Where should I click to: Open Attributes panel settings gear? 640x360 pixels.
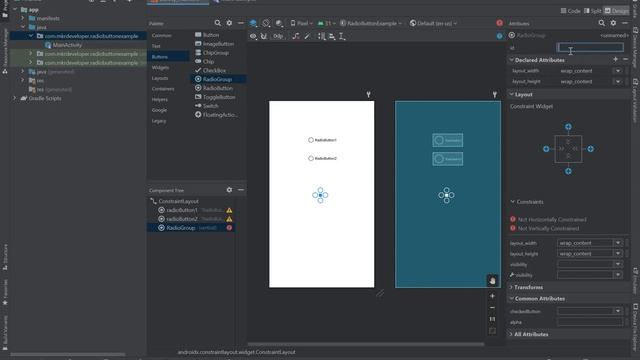tap(613, 23)
